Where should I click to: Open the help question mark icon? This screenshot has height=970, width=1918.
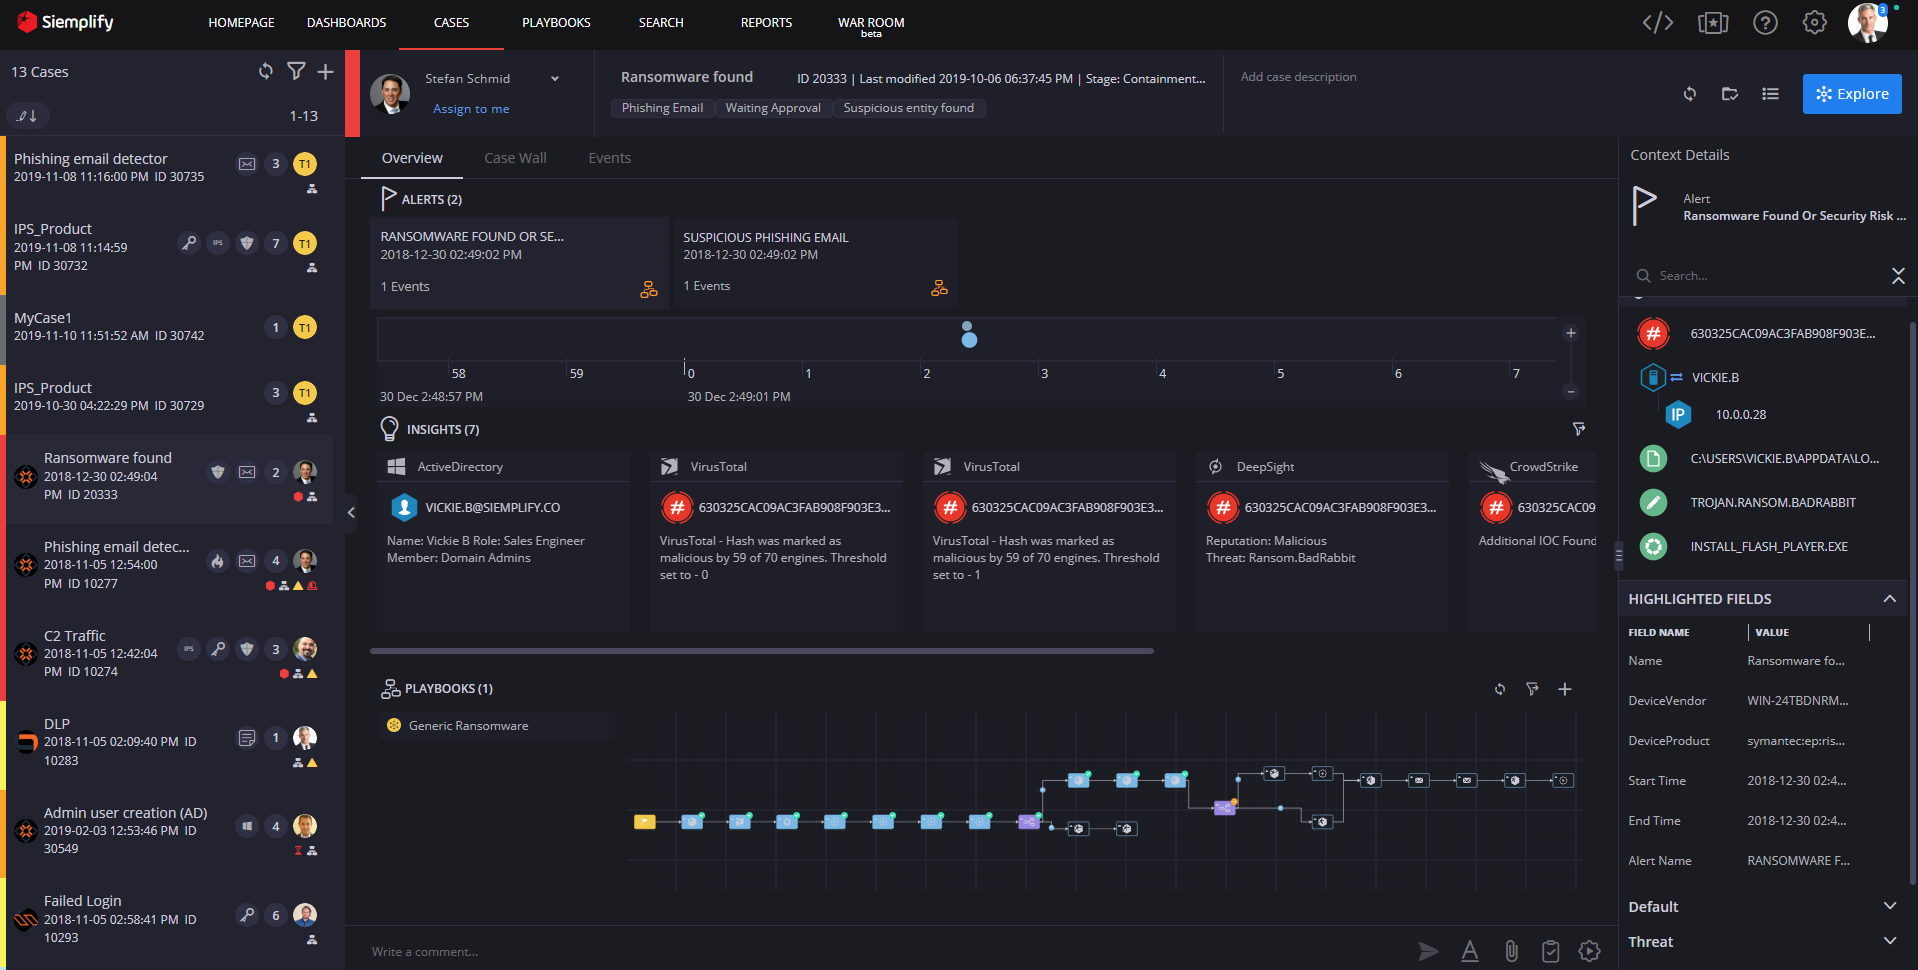tap(1765, 23)
